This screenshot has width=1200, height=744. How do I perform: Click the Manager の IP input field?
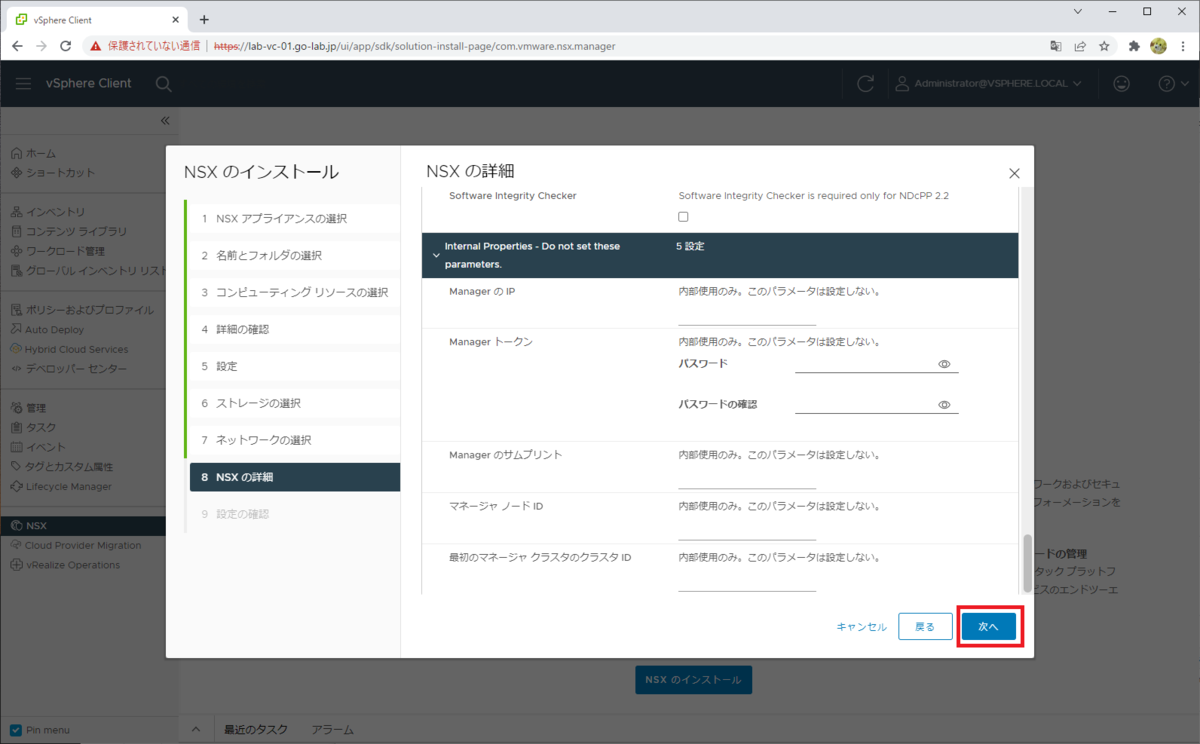(747, 315)
